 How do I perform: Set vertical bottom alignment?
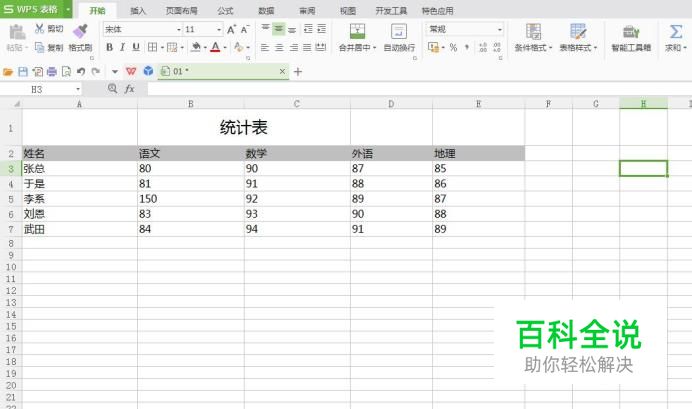pos(292,30)
